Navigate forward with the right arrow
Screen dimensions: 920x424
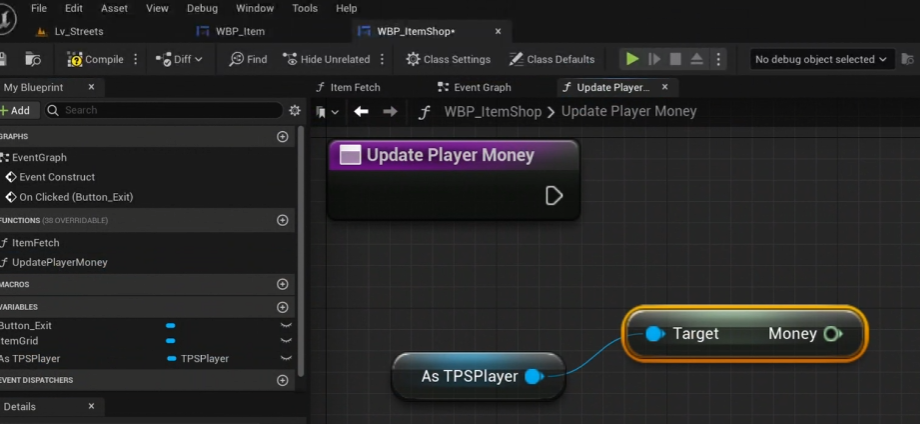(390, 111)
